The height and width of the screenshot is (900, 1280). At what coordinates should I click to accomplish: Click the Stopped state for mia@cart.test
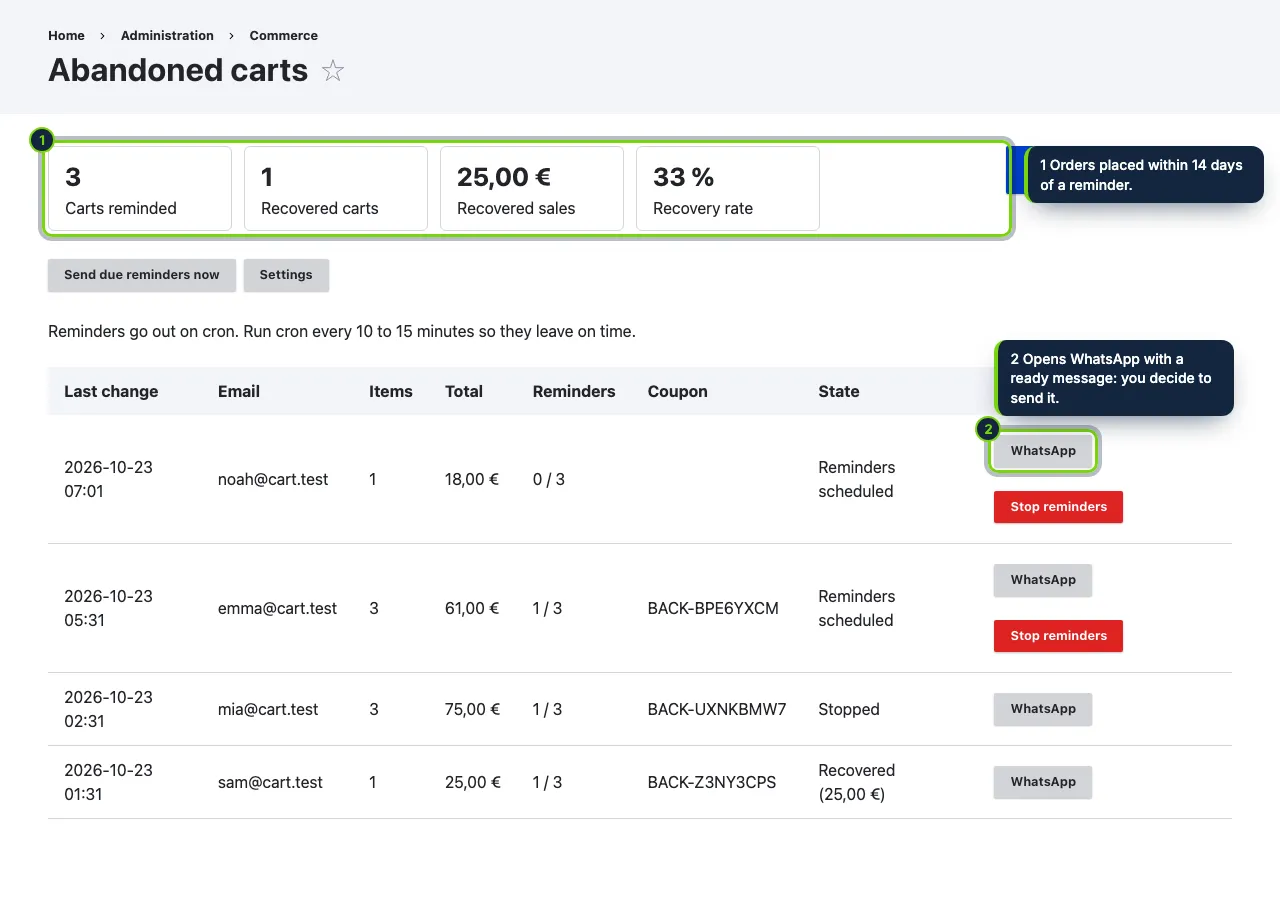849,709
